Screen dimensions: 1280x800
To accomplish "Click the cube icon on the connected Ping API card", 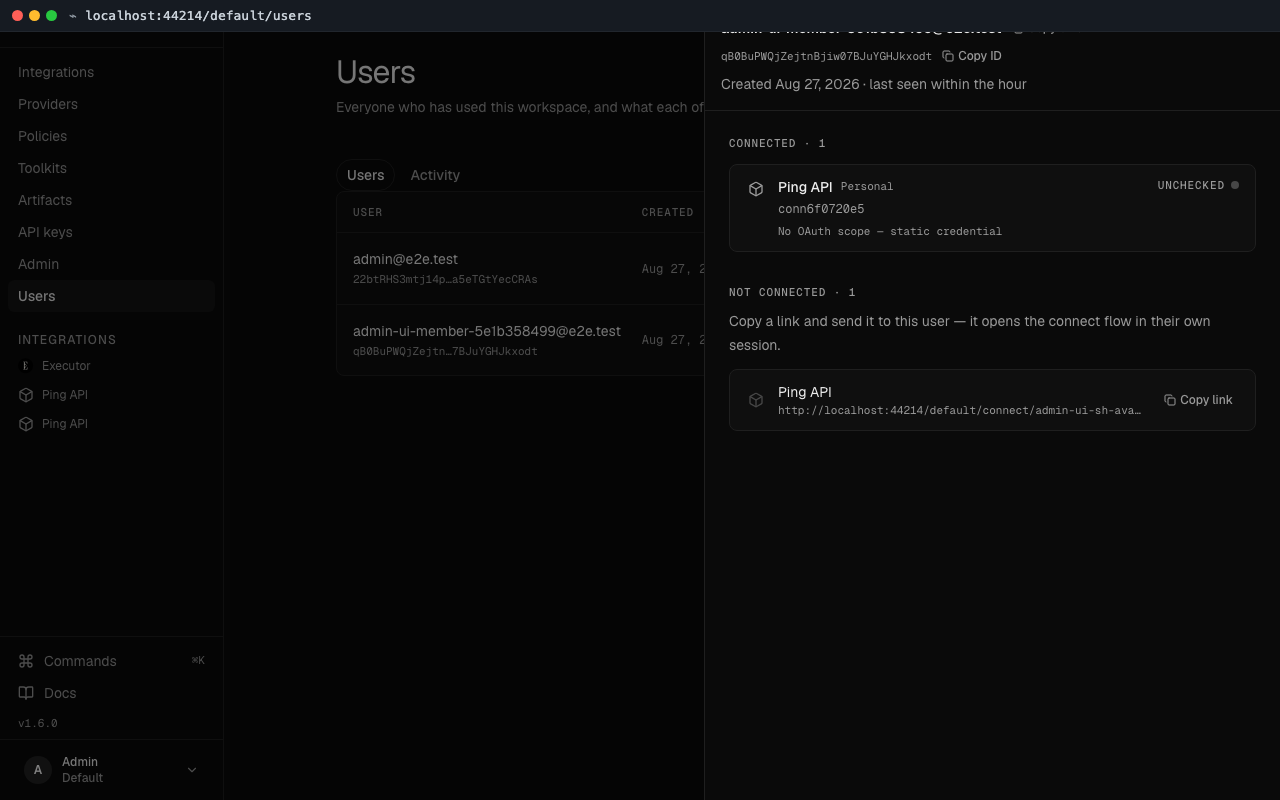I will [x=756, y=189].
